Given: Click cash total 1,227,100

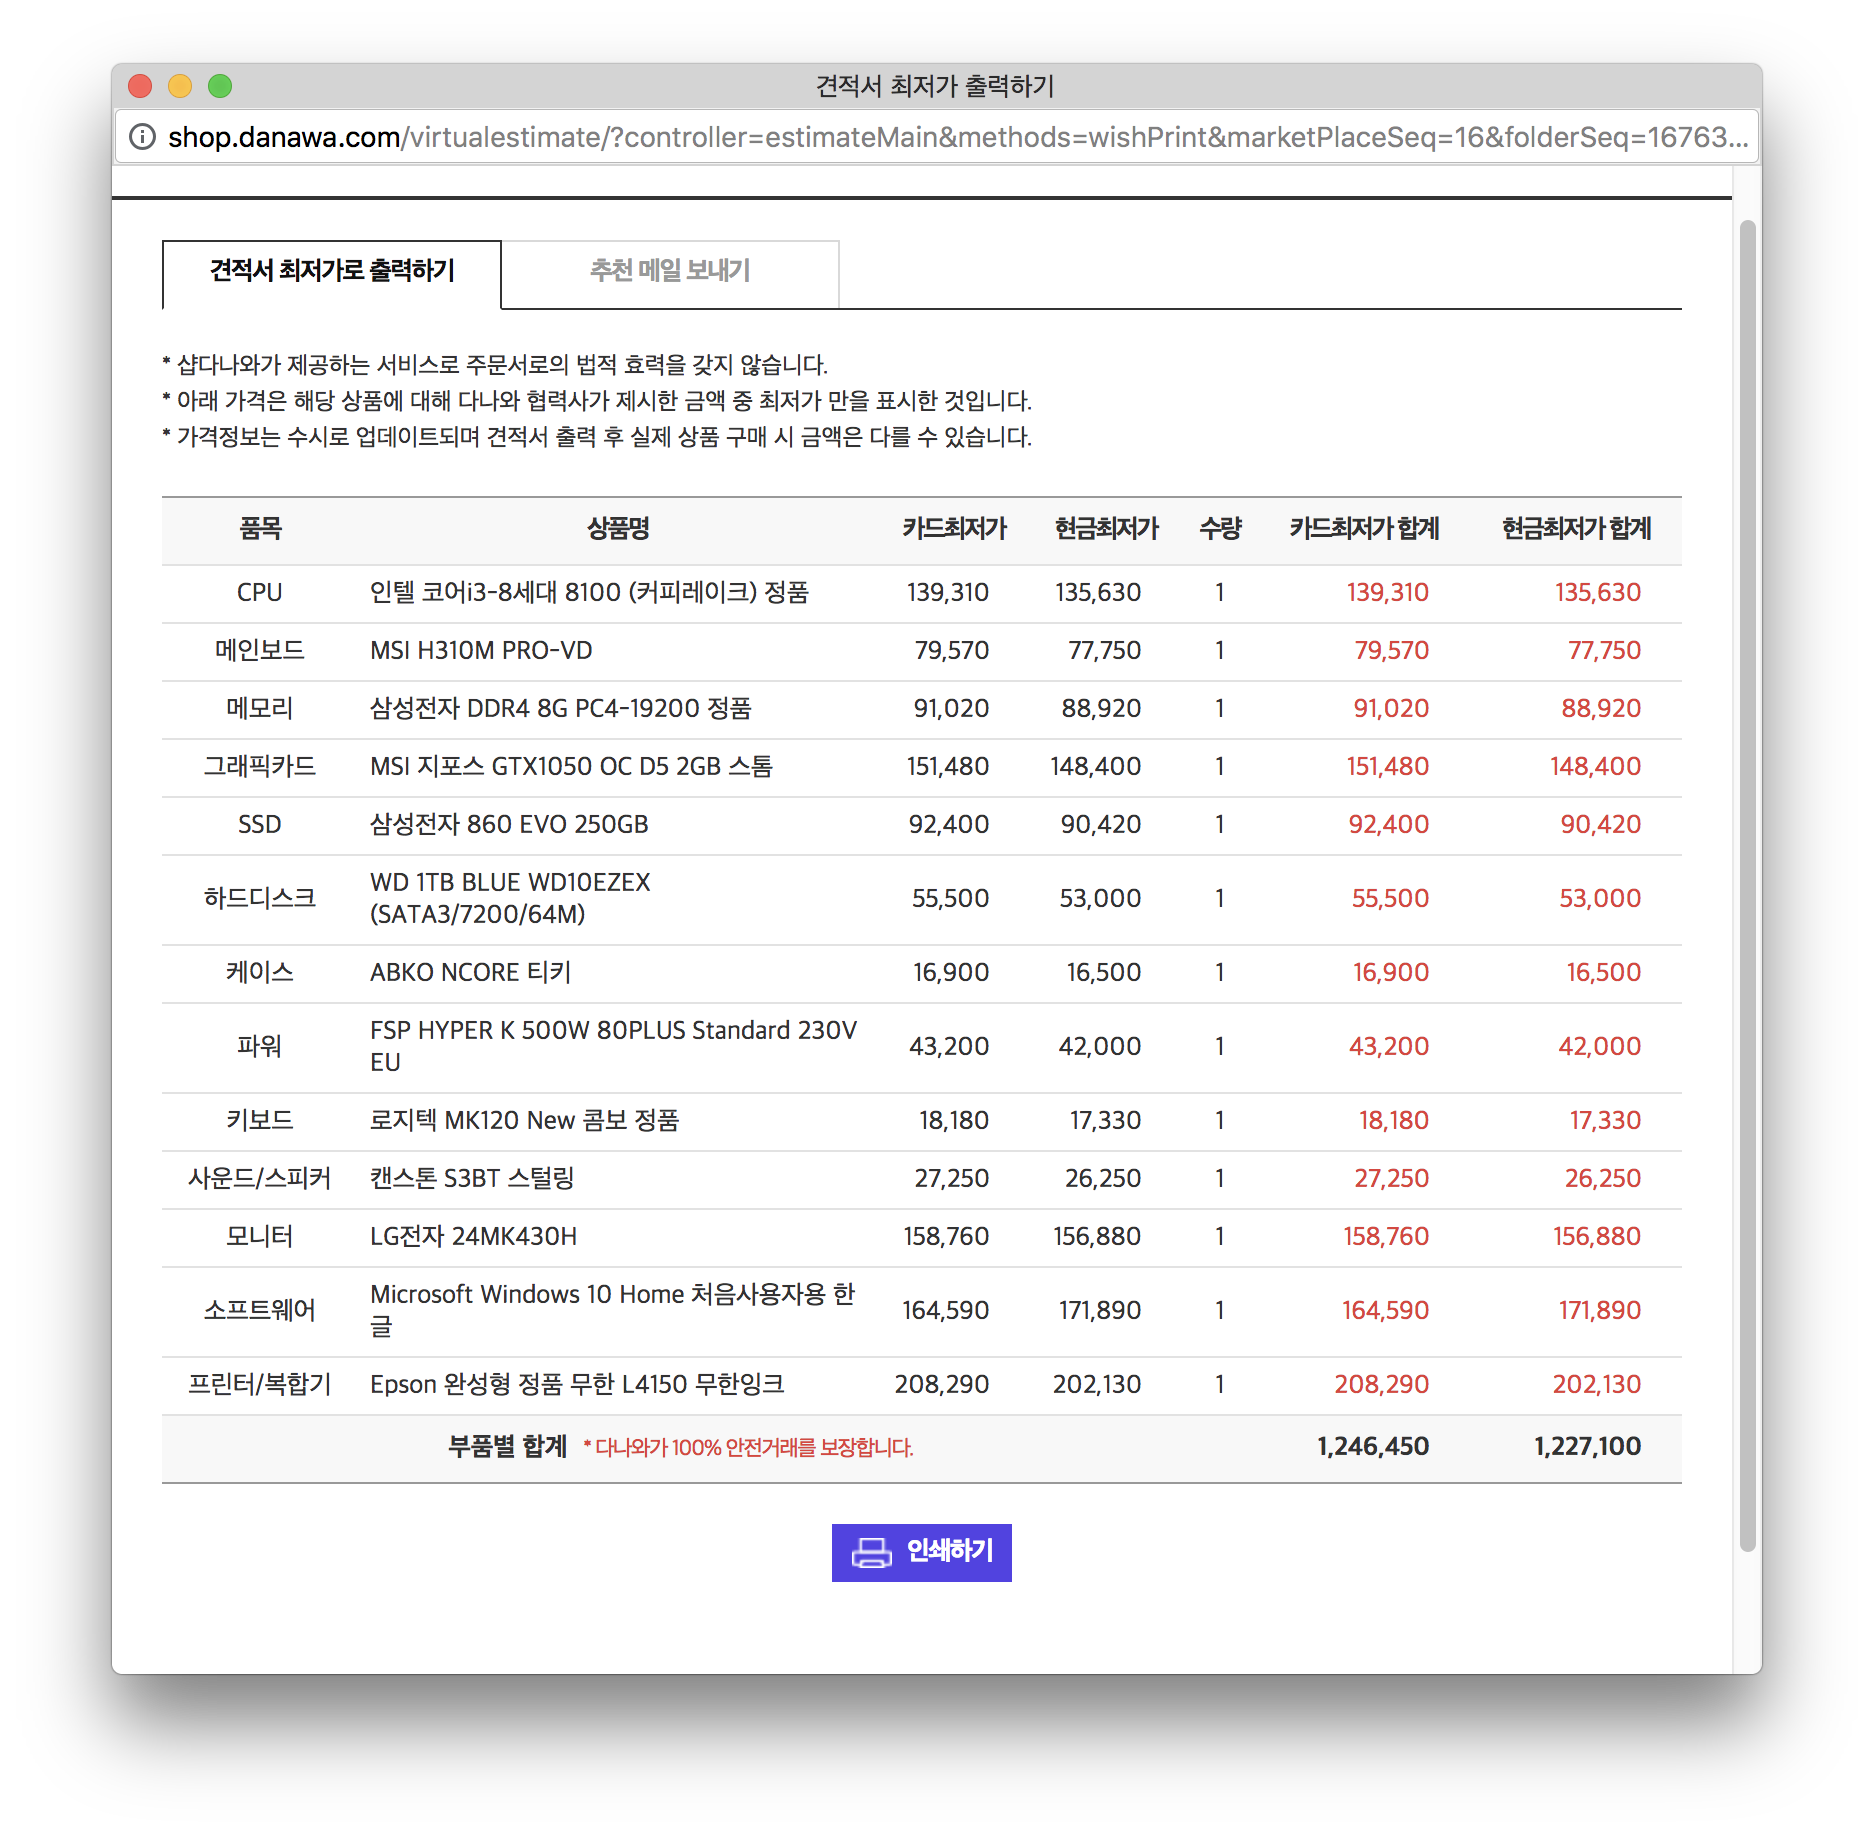Looking at the screenshot, I should [x=1587, y=1446].
